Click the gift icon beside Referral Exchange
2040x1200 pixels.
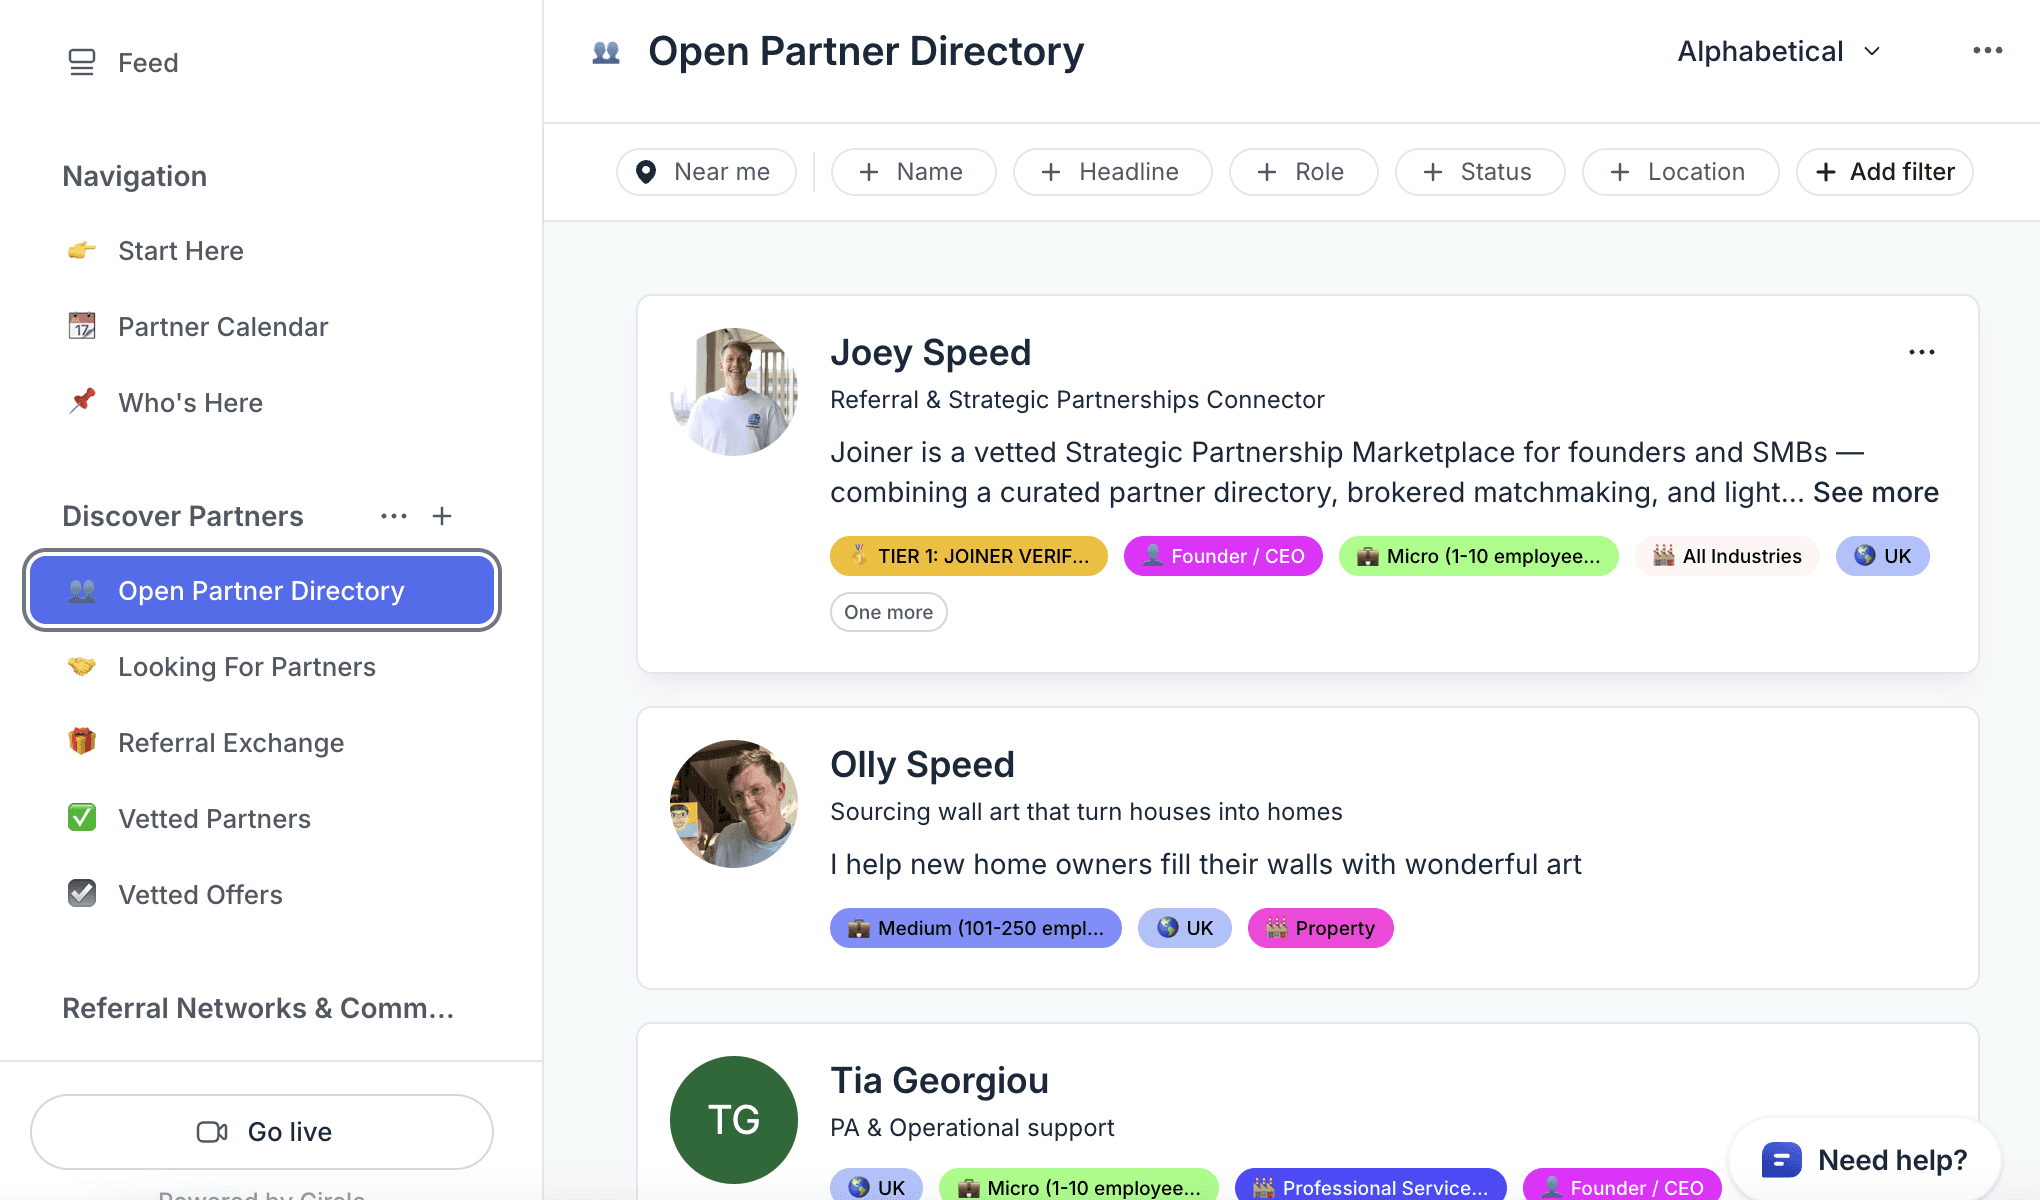click(82, 741)
